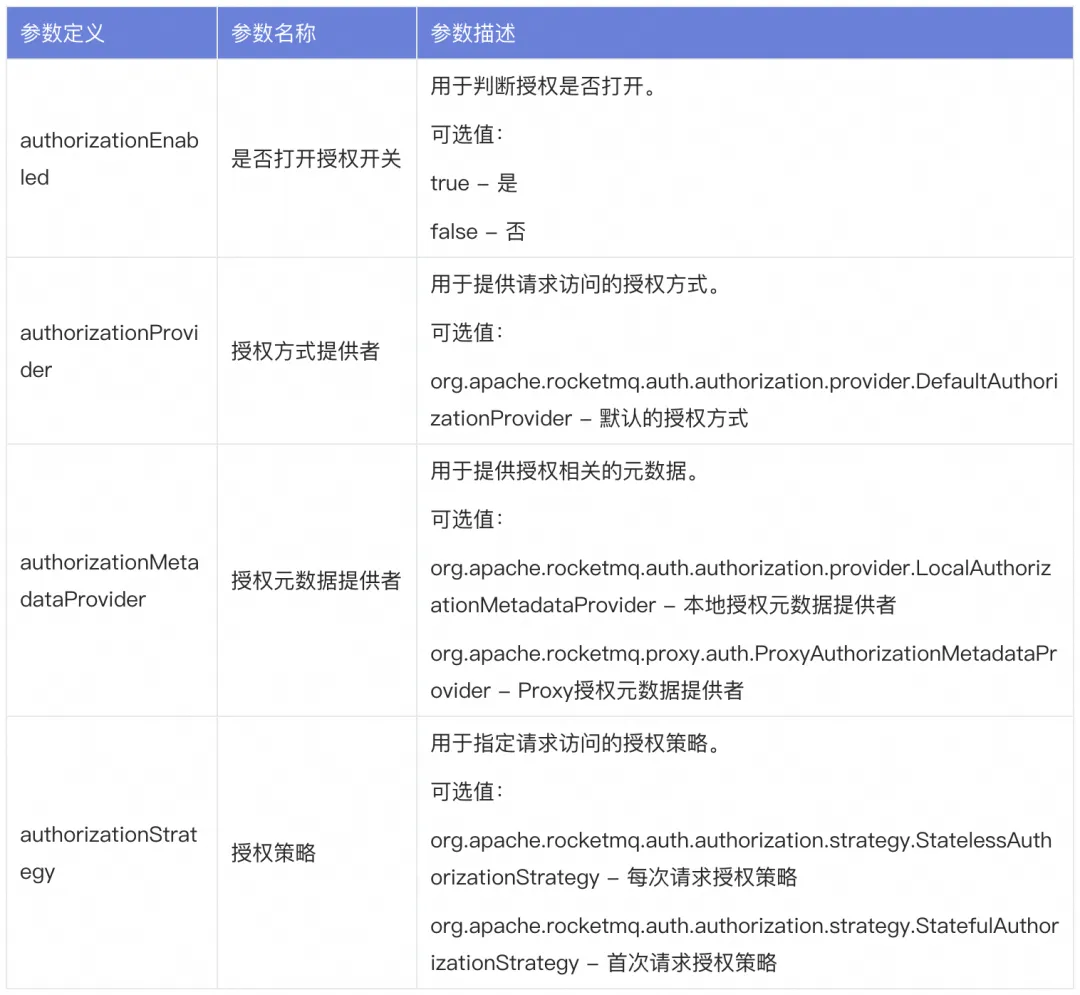Select the authorizationMetadataProvider parameter cell
This screenshot has width=1080, height=995.
tap(112, 580)
